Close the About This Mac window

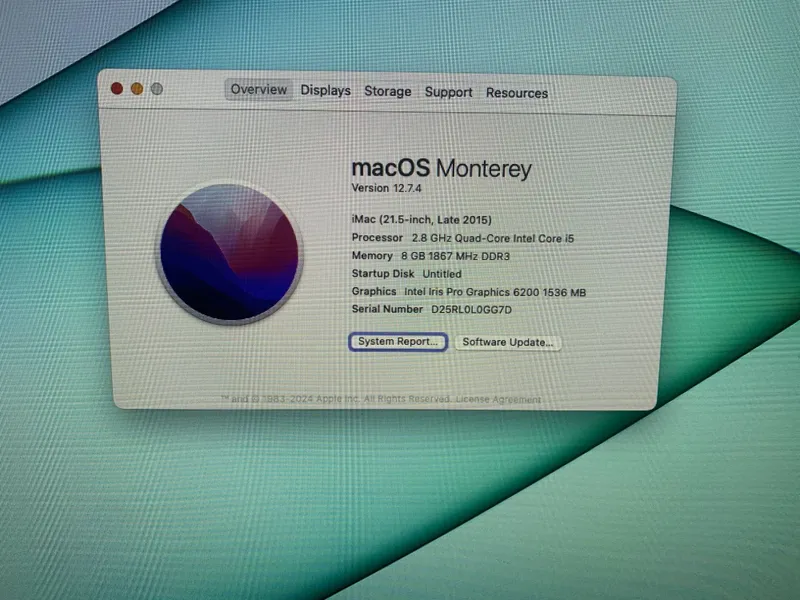point(117,88)
